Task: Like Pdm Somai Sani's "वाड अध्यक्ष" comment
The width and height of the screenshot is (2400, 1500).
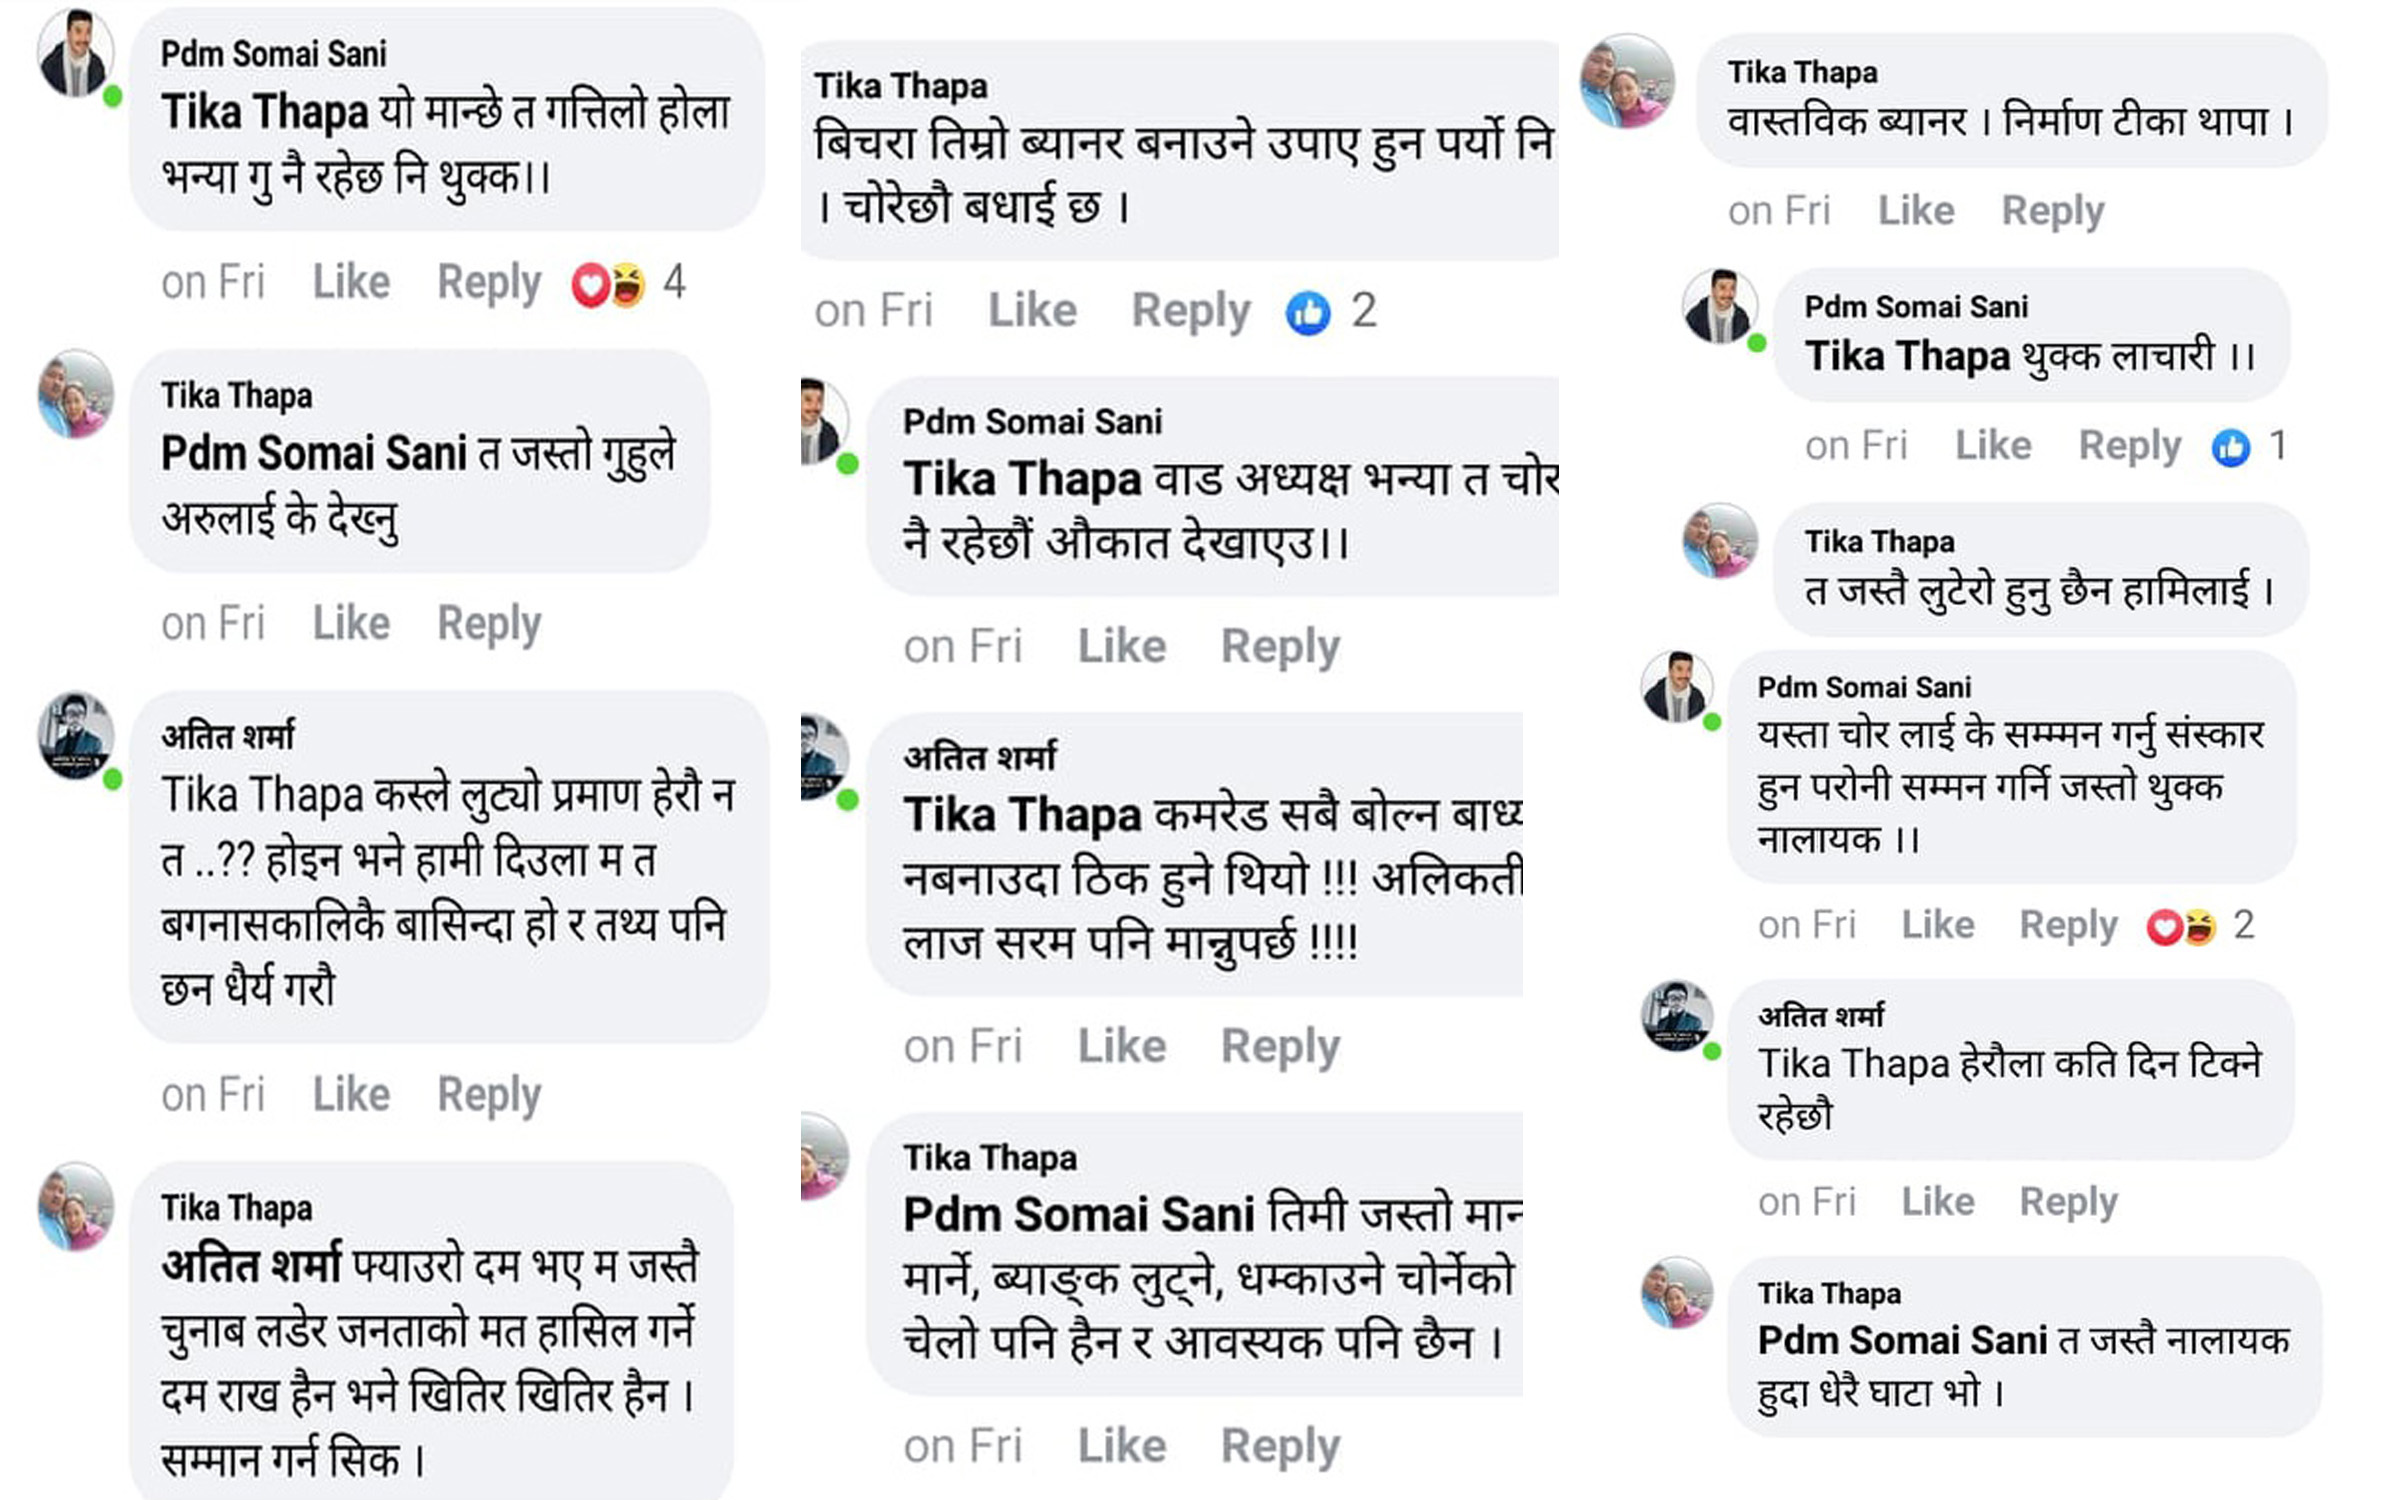Action: 1121,647
